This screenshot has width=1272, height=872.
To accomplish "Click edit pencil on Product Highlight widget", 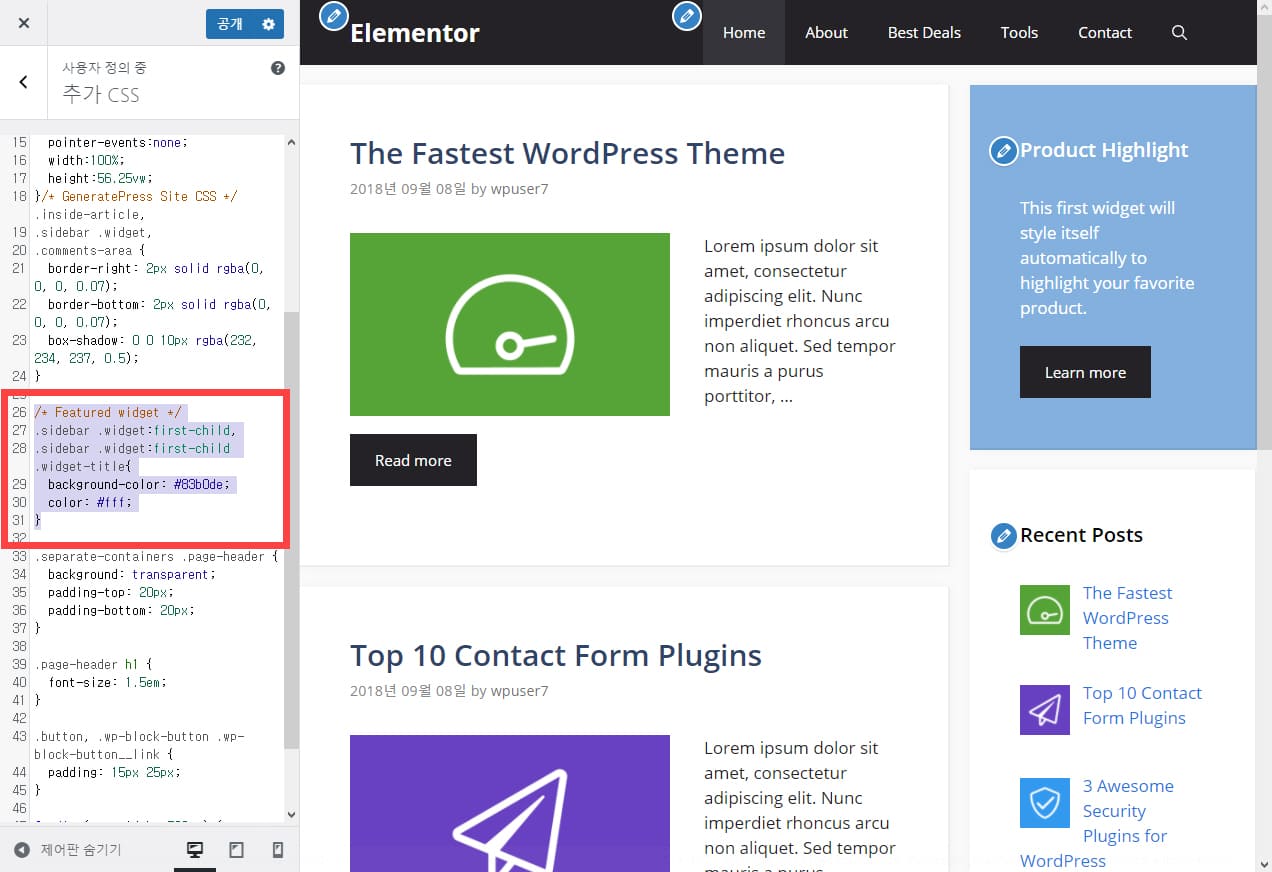I will (1003, 151).
